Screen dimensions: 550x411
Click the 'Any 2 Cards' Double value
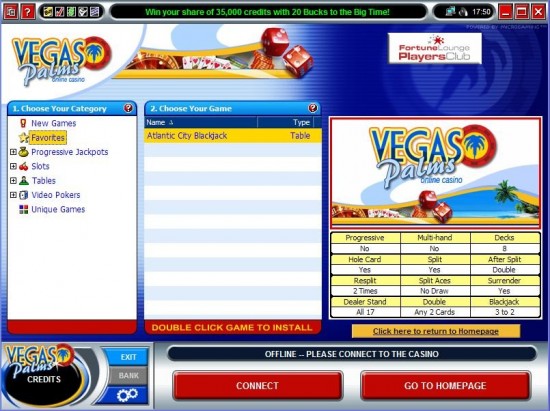pyautogui.click(x=435, y=312)
